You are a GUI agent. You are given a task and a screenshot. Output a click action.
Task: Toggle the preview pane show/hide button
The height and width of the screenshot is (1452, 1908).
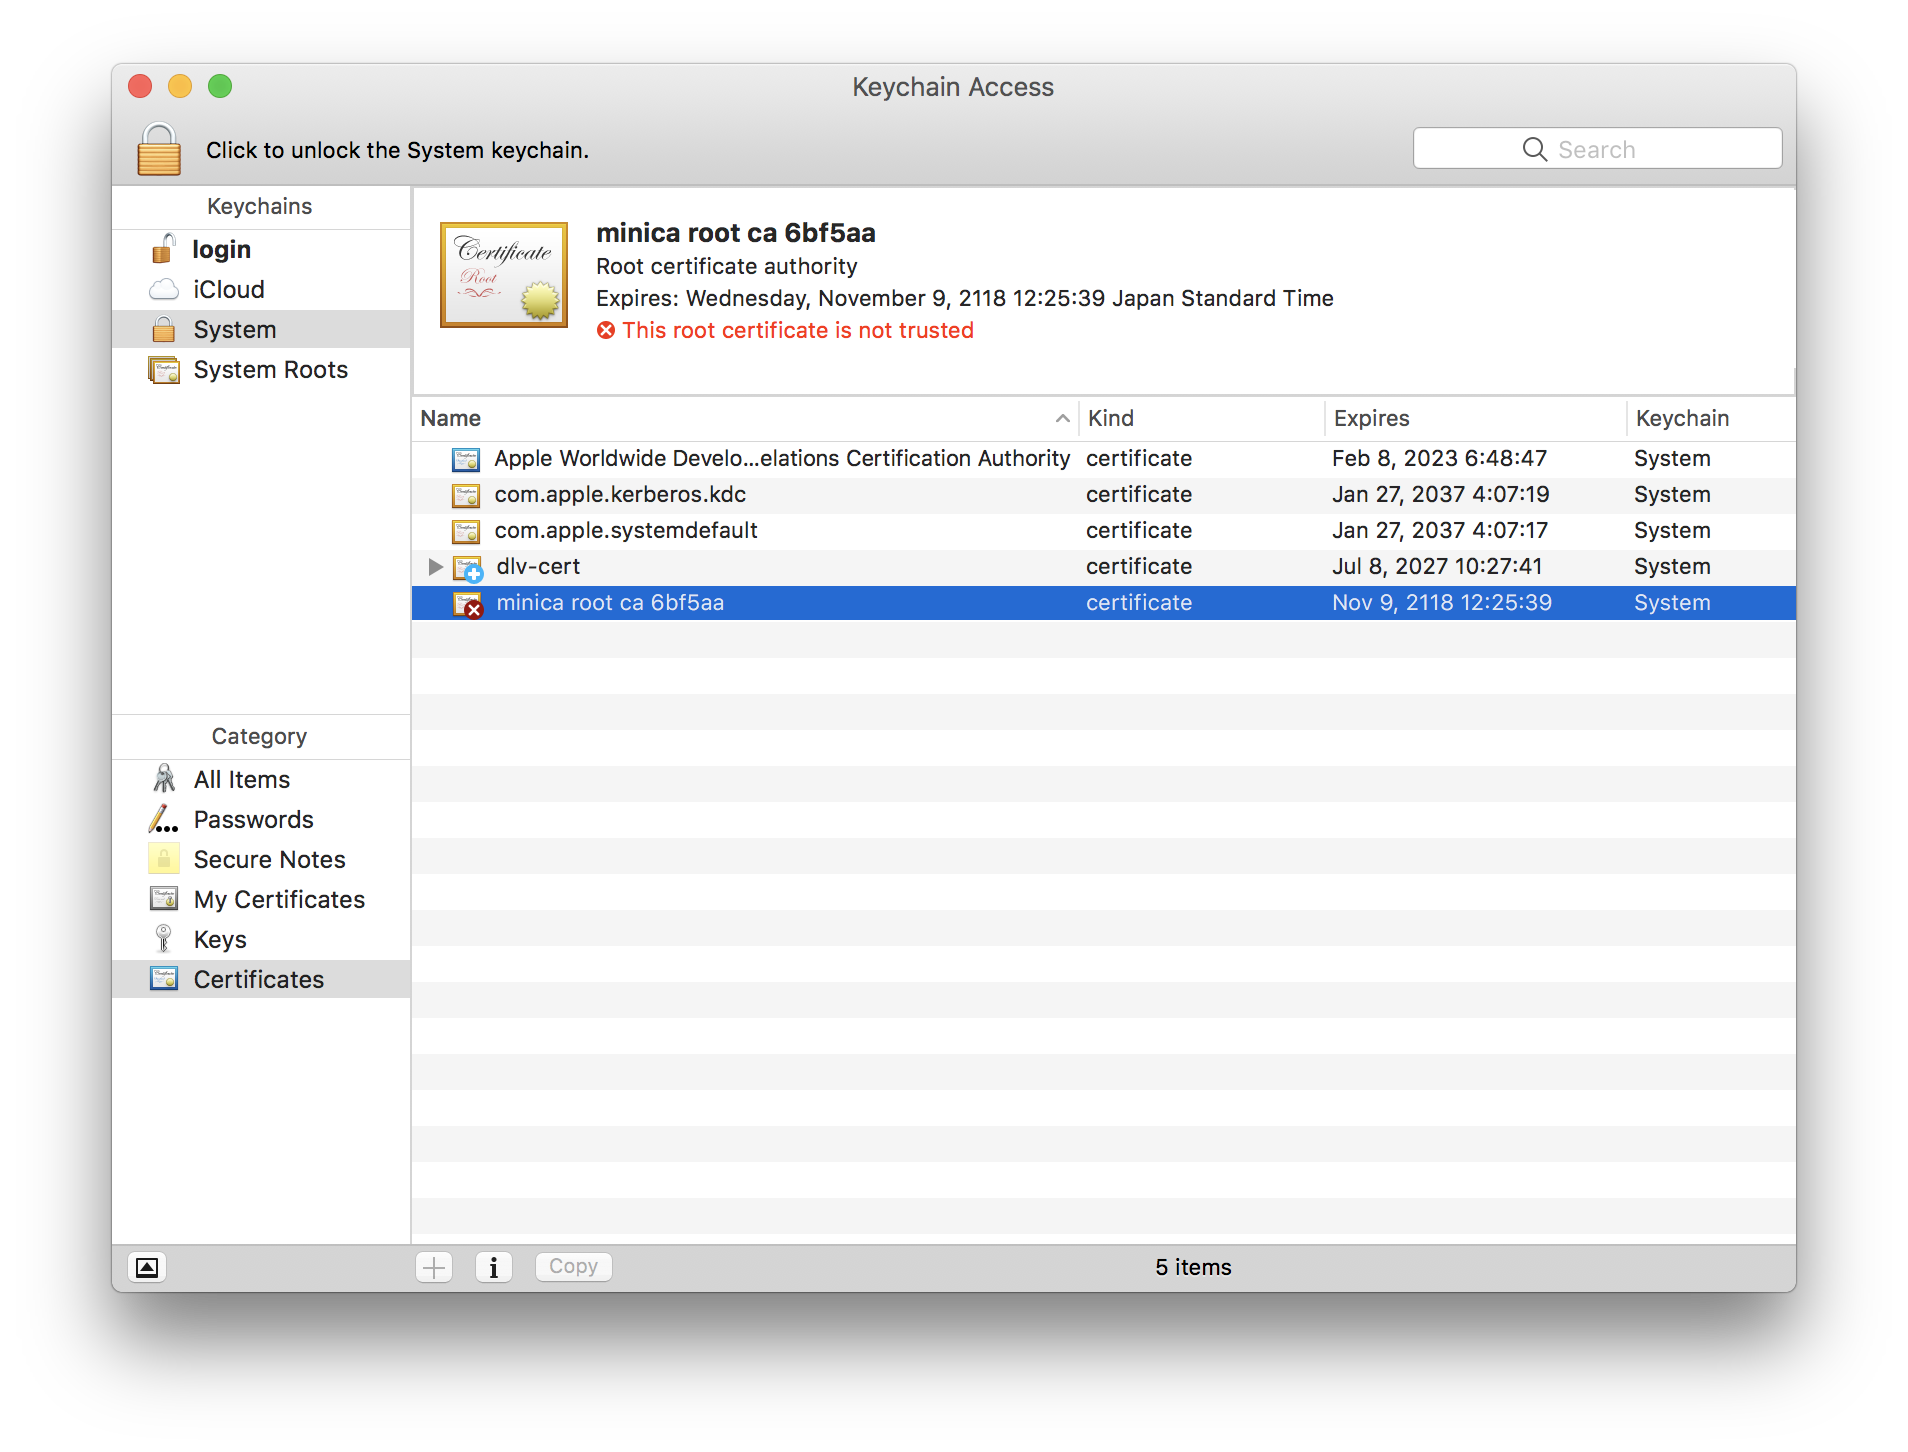[147, 1268]
